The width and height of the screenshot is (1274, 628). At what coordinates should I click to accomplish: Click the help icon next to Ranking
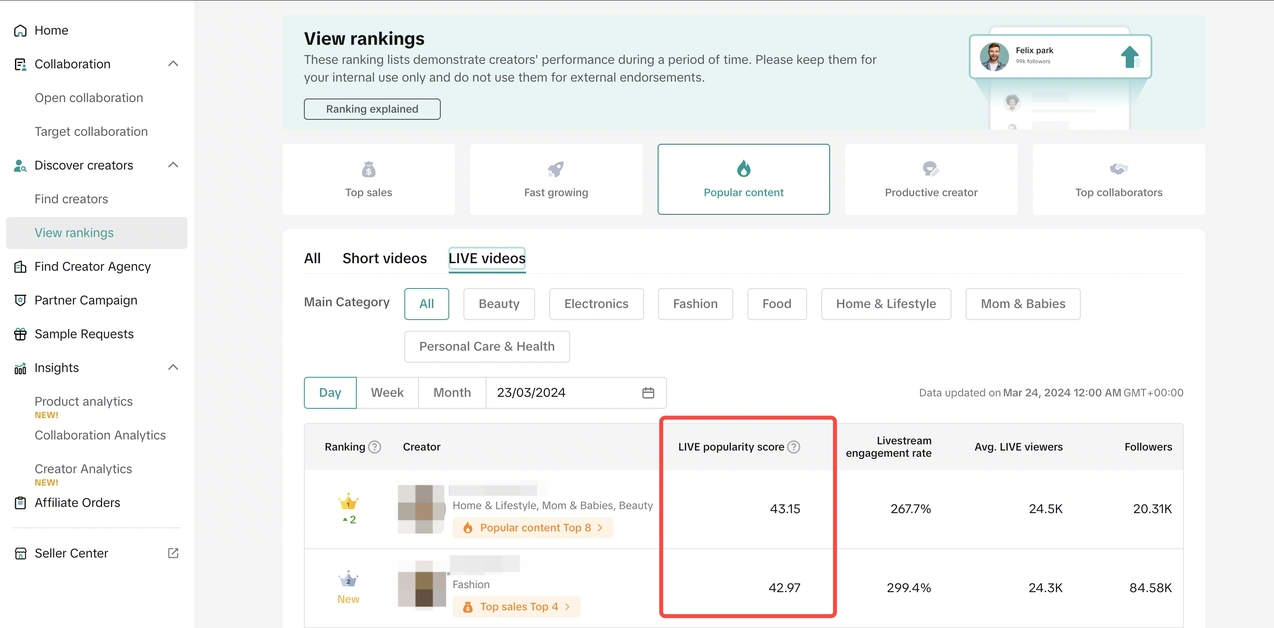(x=375, y=447)
